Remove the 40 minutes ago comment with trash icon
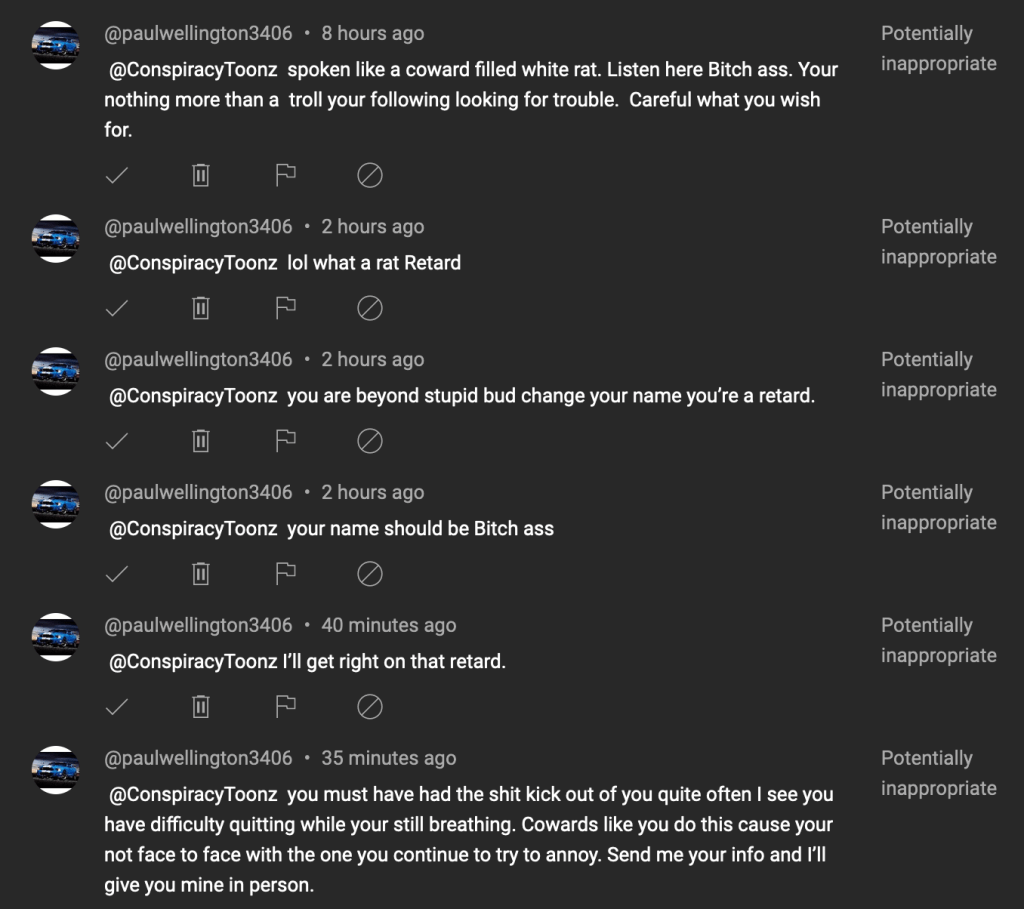This screenshot has height=909, width=1024. pos(201,707)
